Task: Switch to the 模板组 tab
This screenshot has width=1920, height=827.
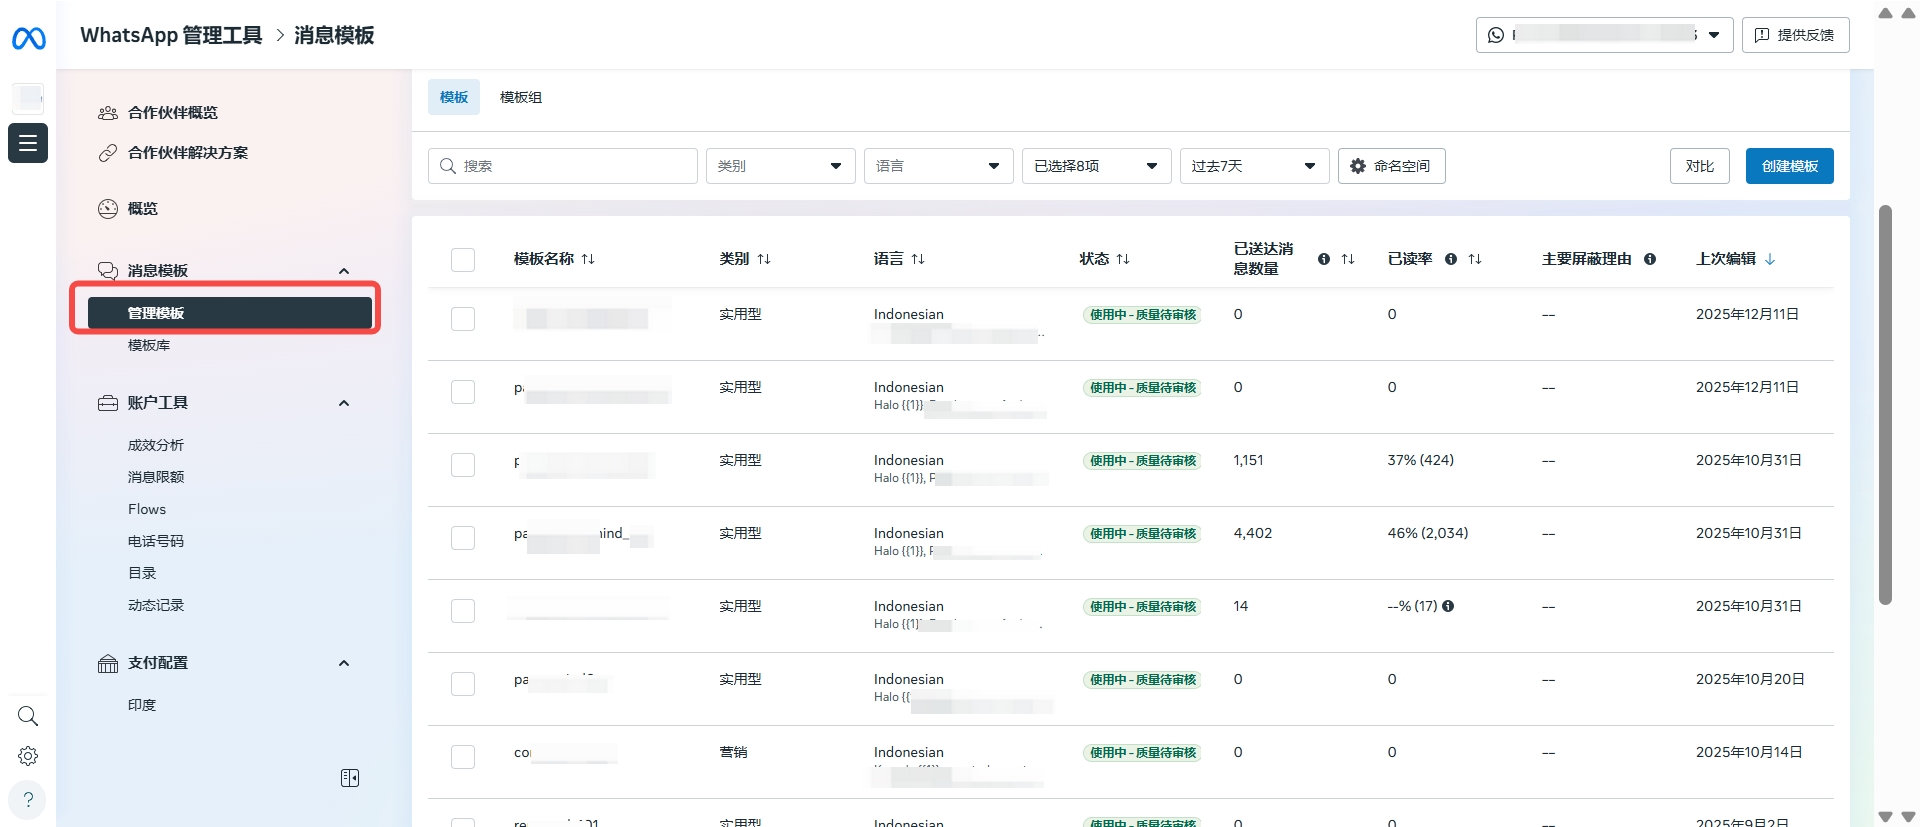Action: [521, 97]
